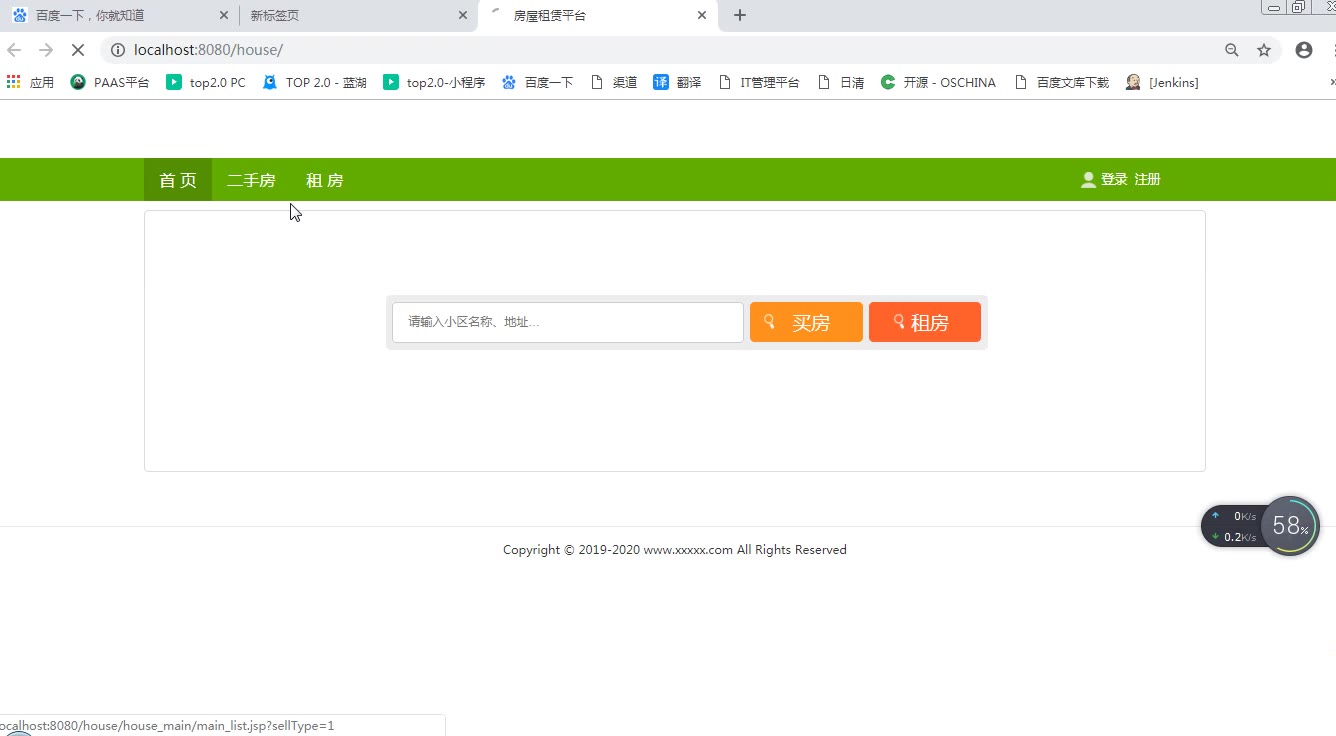1336x736 pixels.
Task: Click the back navigation arrow
Action: point(14,50)
